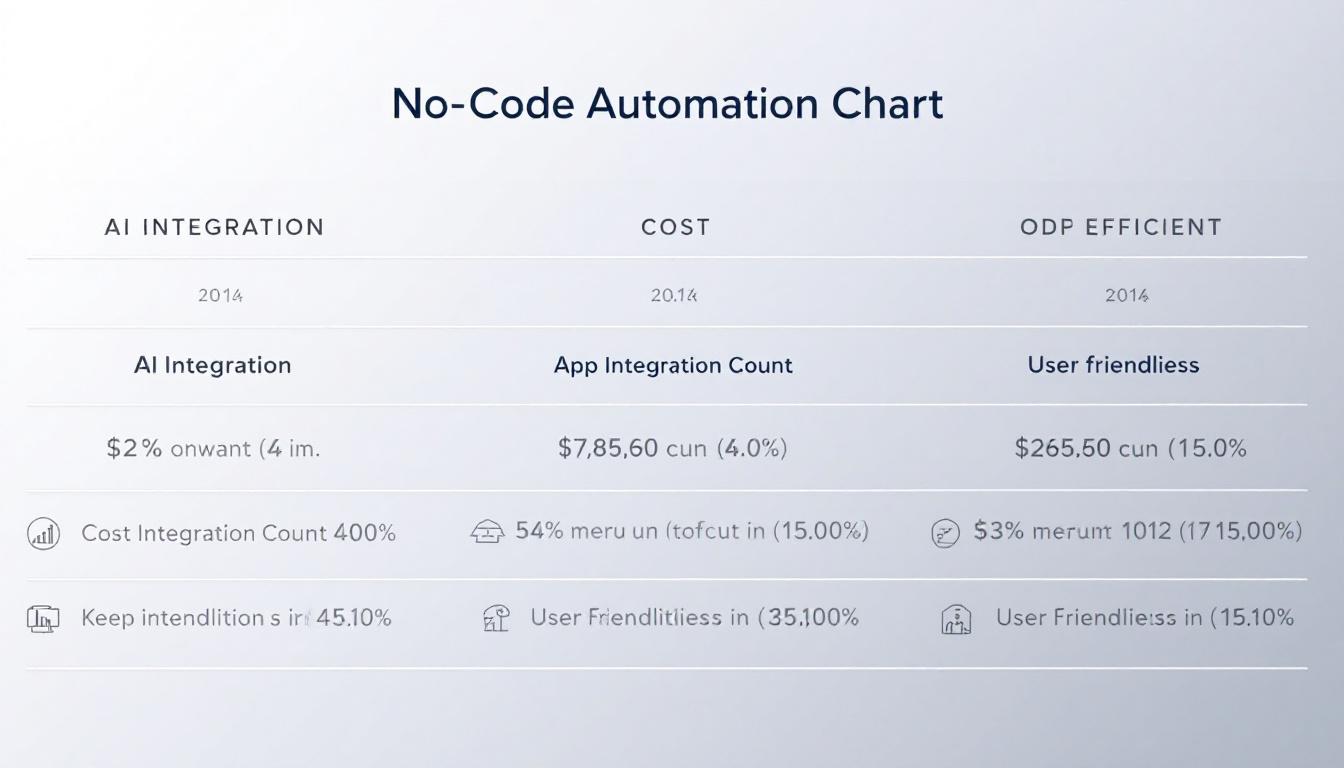Viewport: 1344px width, 768px height.
Task: Click the house icon beside User Friendliess in (15.10%
Action: [956, 620]
